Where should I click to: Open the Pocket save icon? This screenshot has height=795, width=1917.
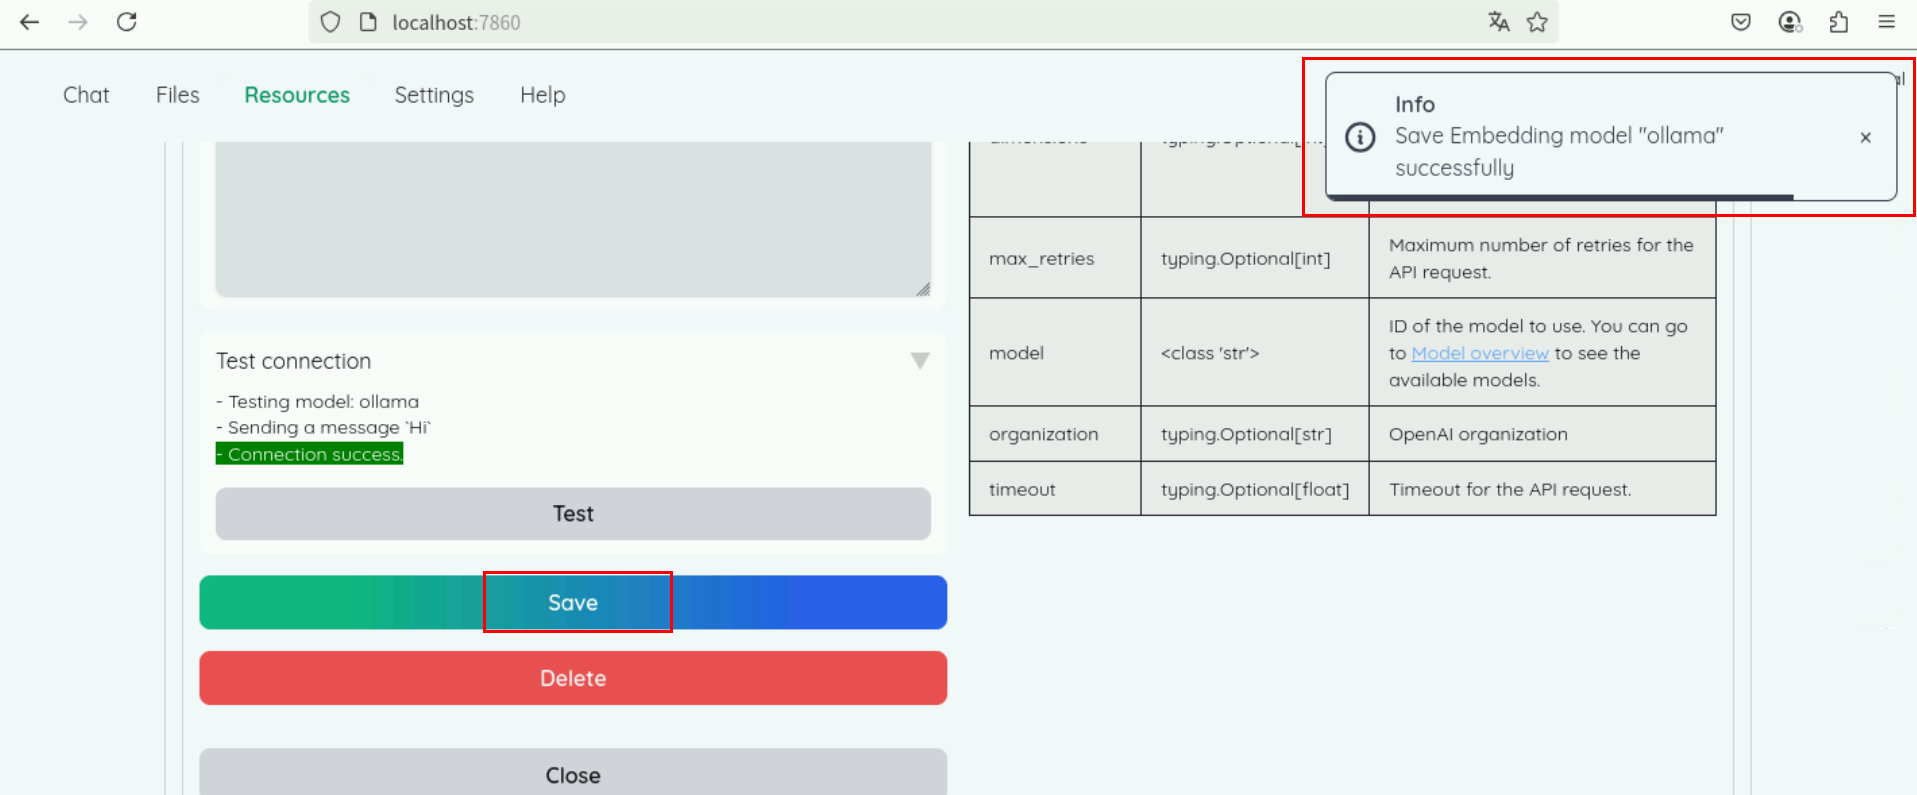(x=1741, y=22)
